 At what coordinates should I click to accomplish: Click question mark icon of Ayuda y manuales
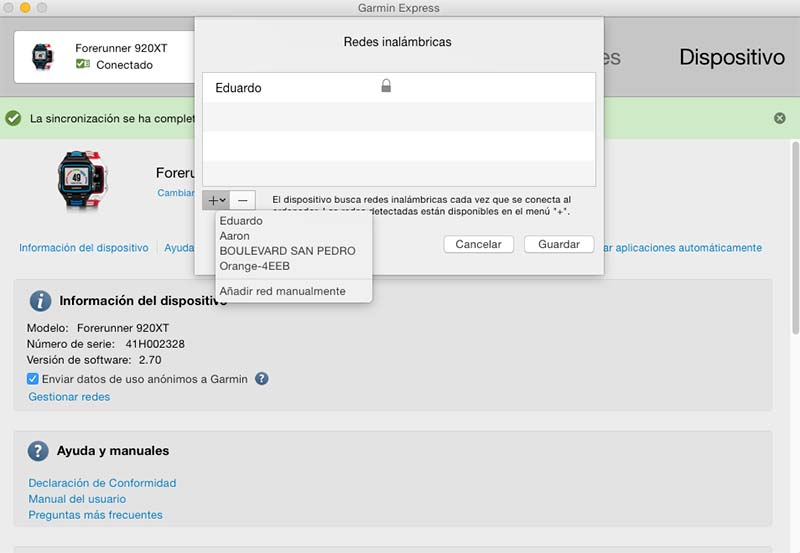point(38,451)
